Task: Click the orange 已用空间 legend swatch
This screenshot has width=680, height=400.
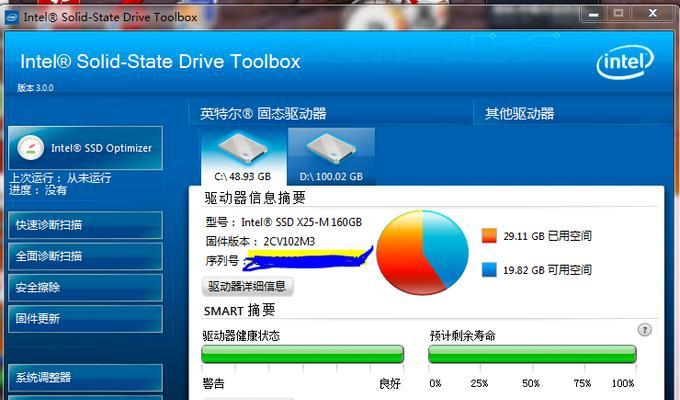Action: (x=489, y=236)
